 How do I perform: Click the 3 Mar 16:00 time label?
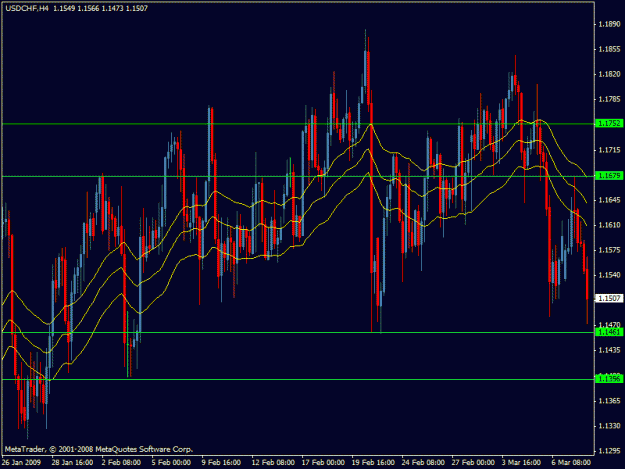521,462
